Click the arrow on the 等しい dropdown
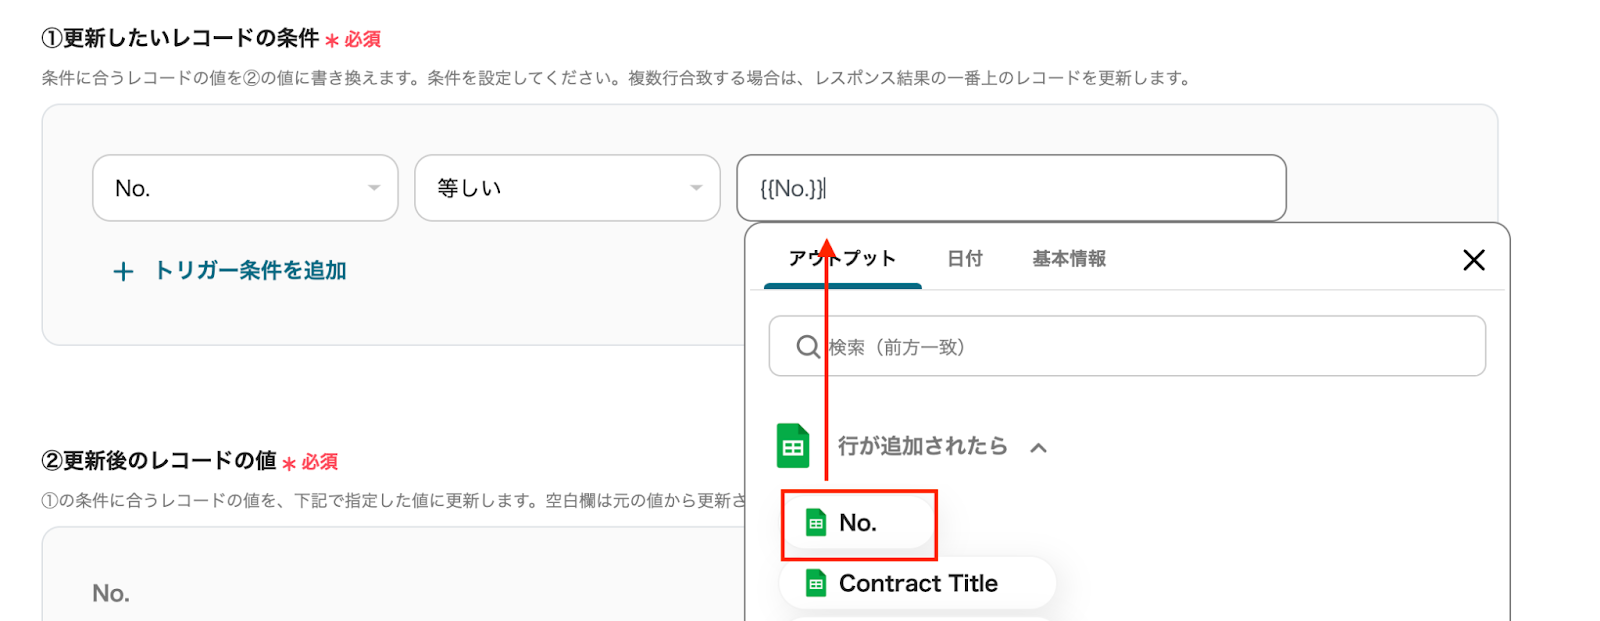This screenshot has width=1600, height=621. (696, 188)
